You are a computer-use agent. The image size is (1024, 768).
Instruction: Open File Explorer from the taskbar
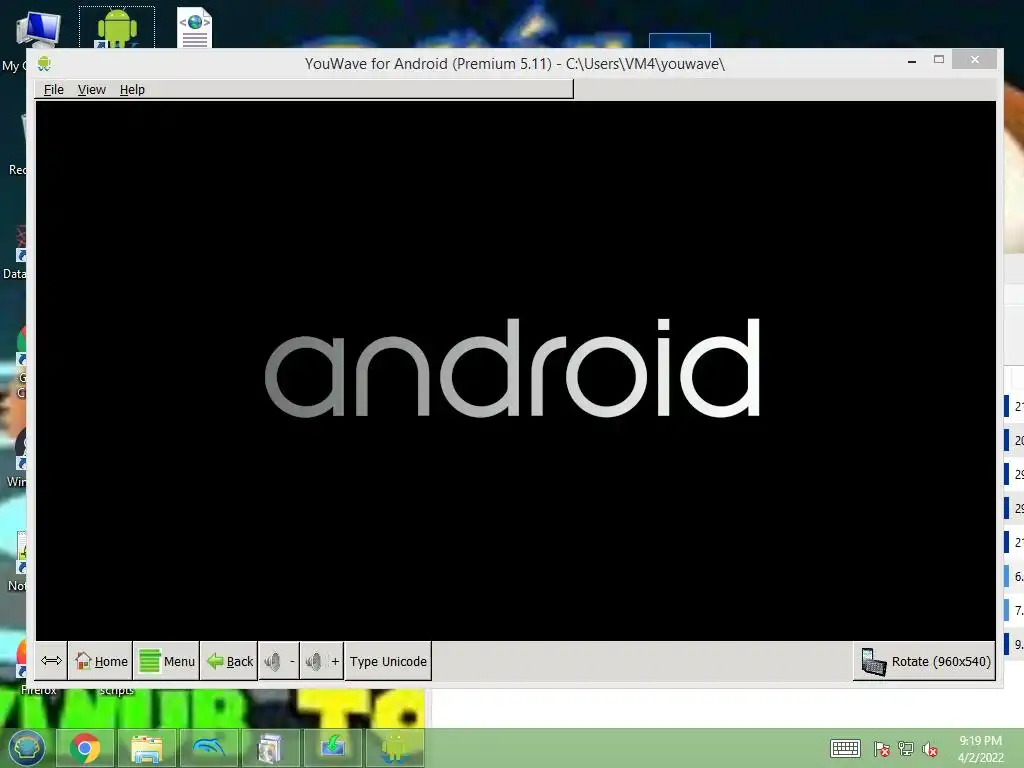pos(147,748)
